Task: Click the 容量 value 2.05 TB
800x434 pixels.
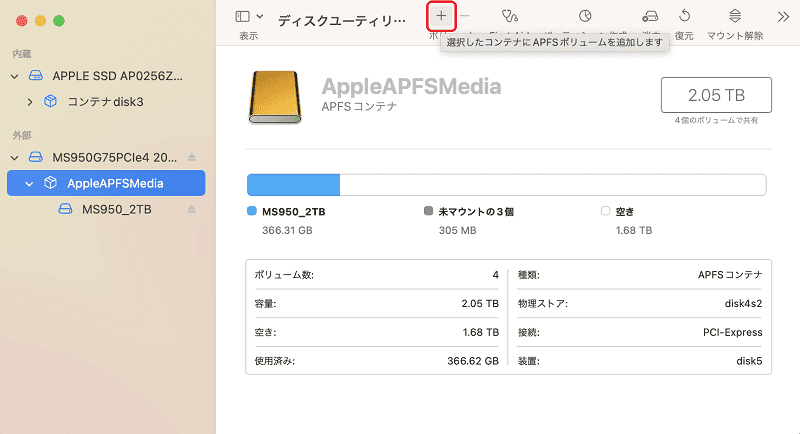Action: click(480, 303)
